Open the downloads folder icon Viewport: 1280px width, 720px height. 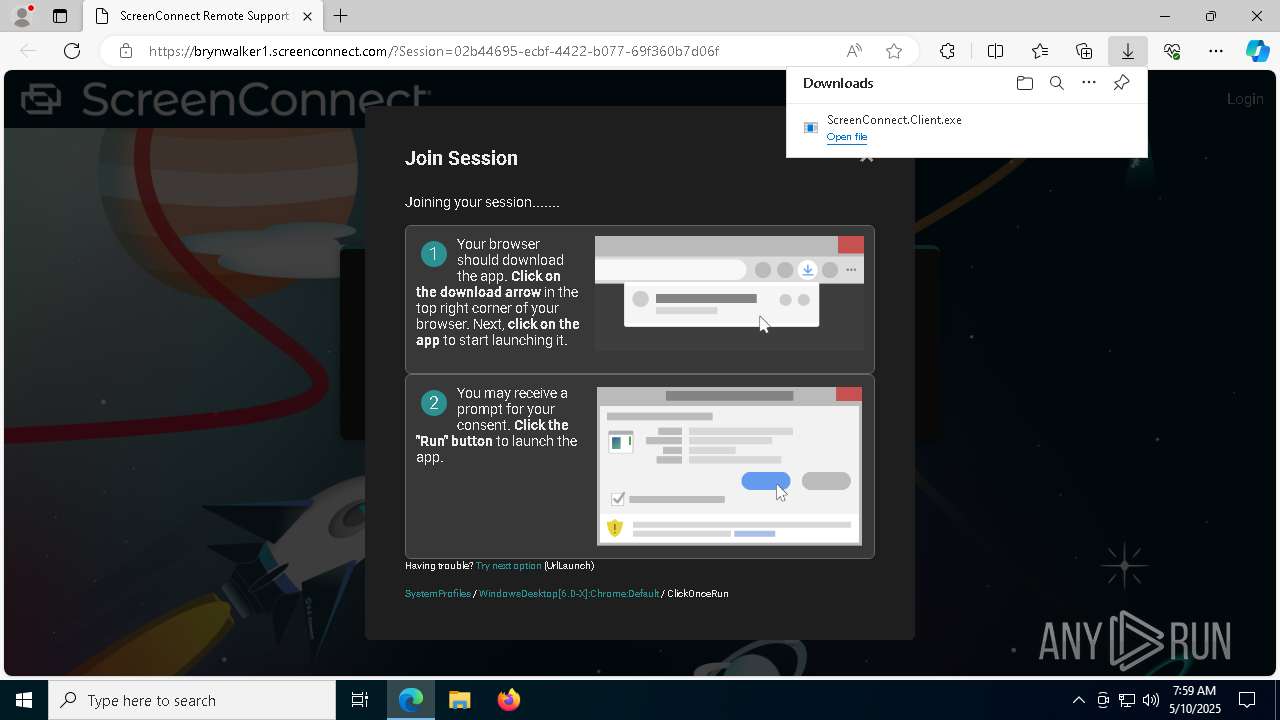tap(1024, 83)
